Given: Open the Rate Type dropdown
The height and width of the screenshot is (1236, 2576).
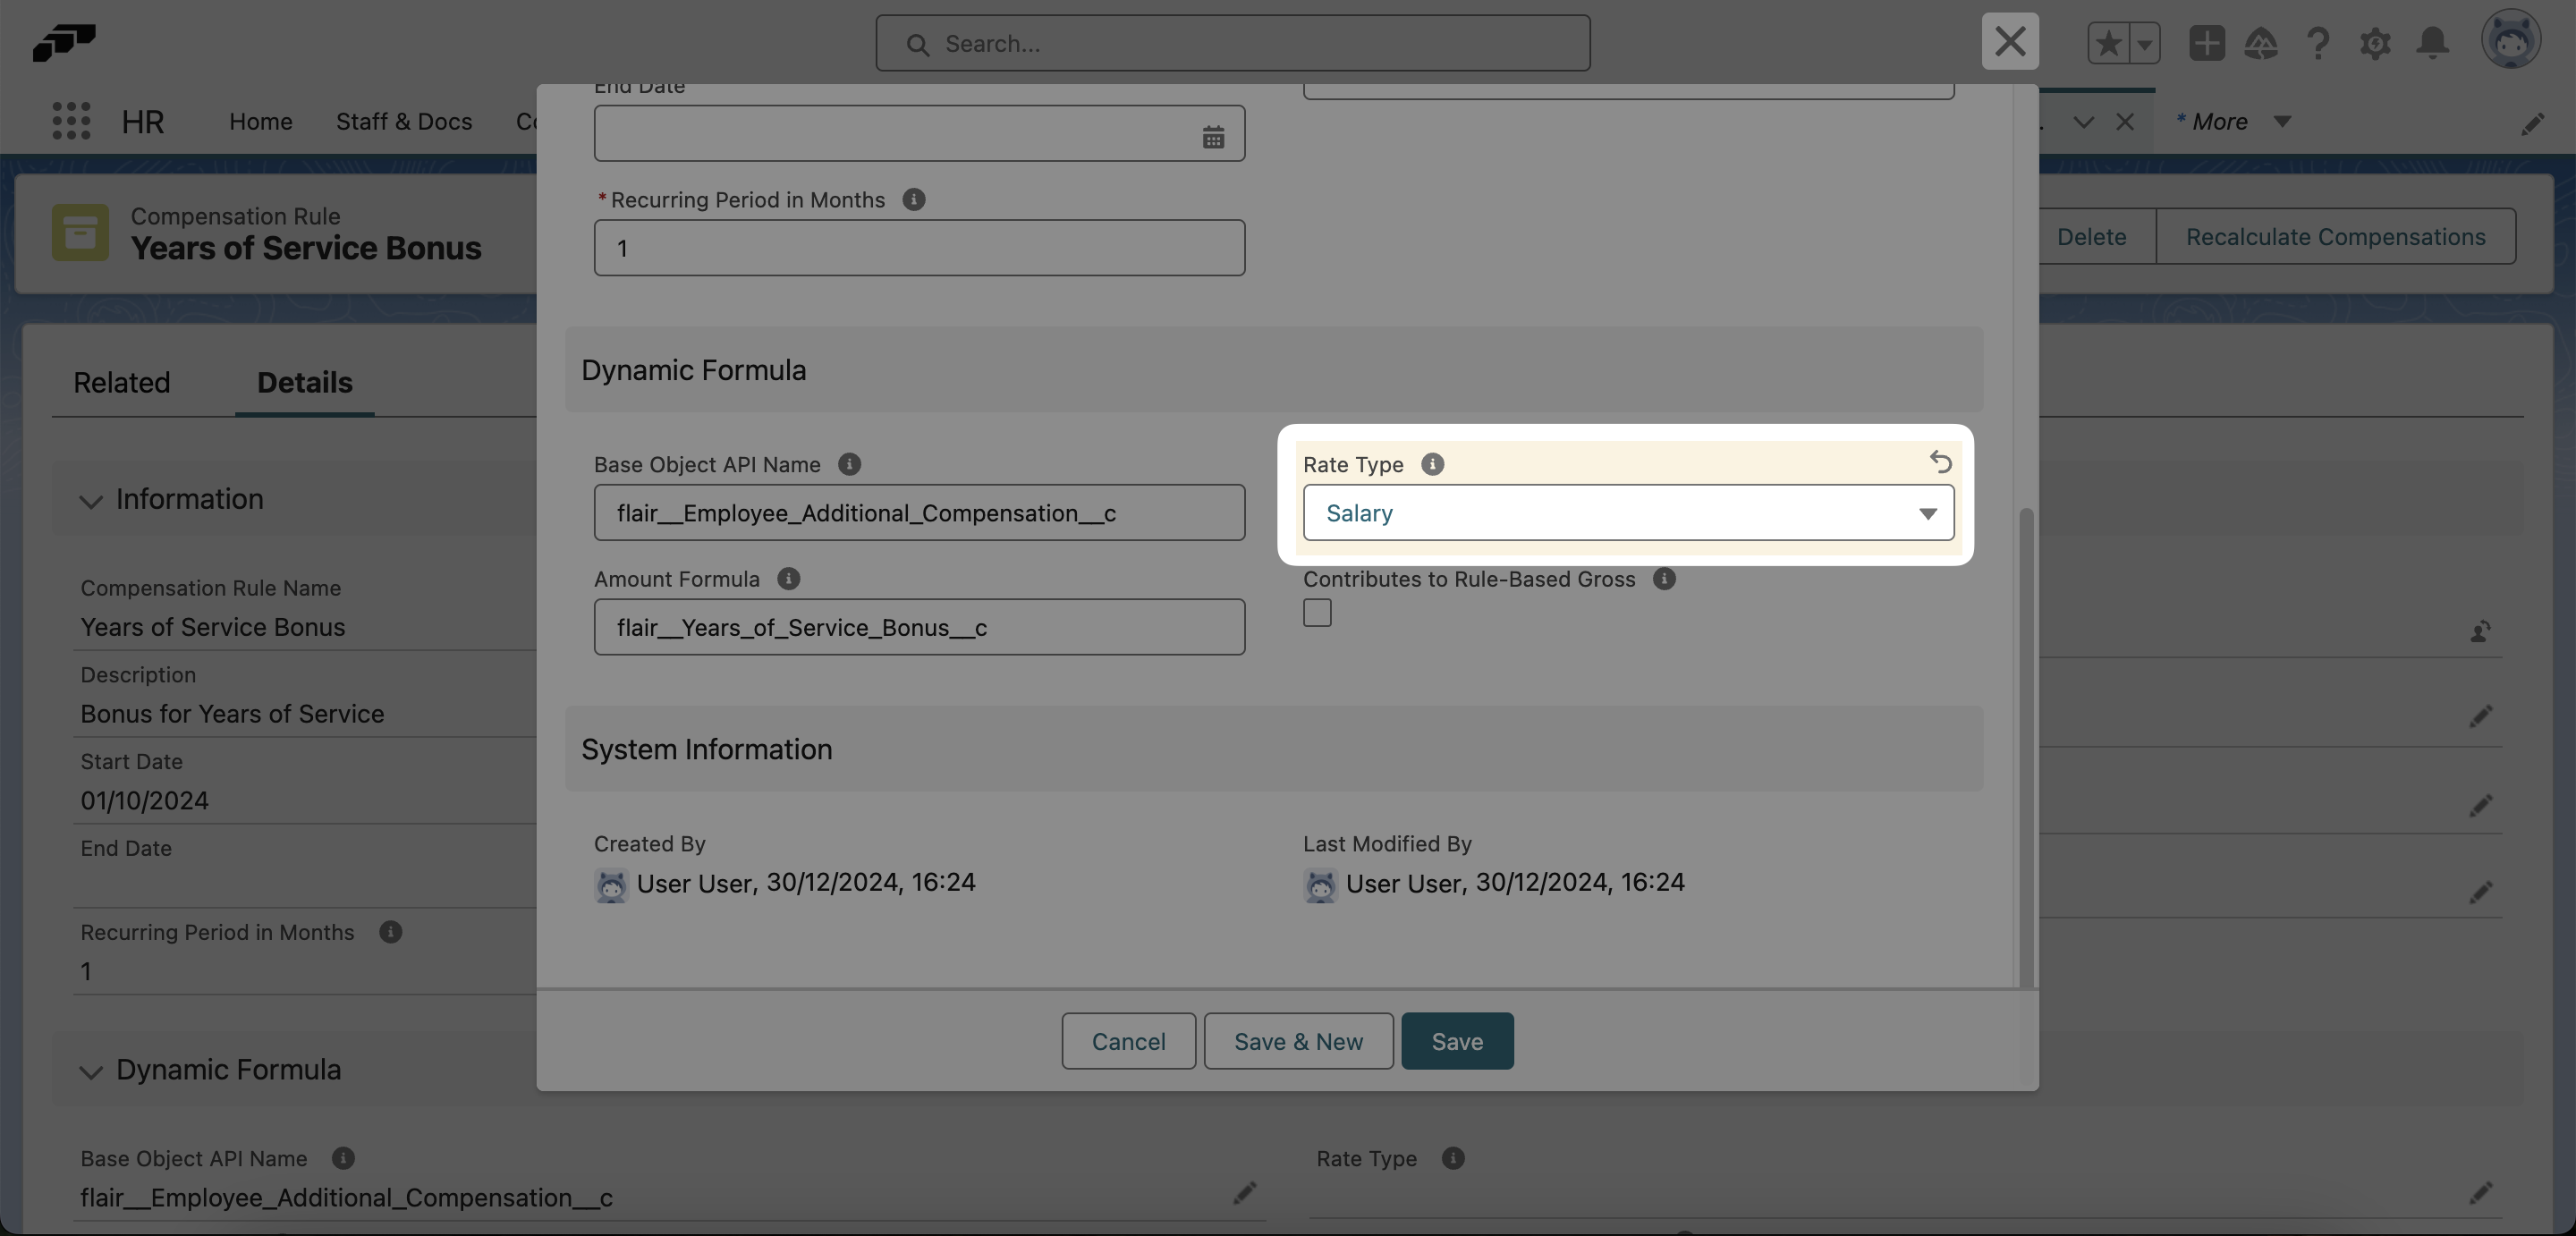Looking at the screenshot, I should coord(1627,513).
